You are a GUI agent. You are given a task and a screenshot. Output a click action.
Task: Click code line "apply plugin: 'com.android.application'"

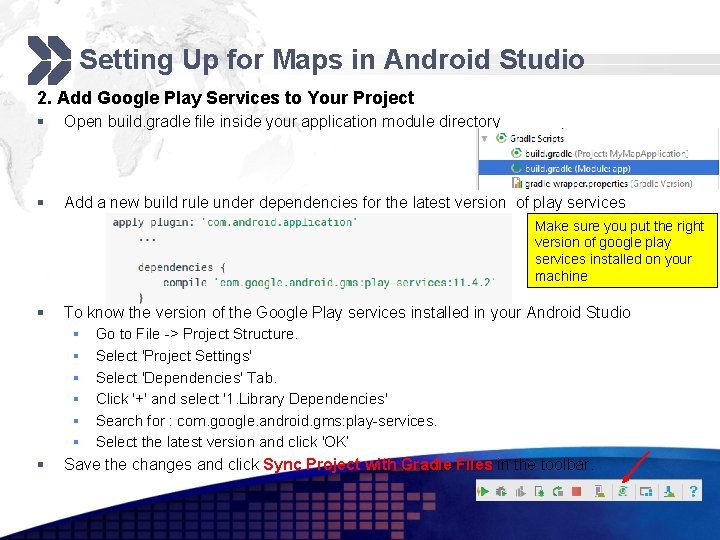click(235, 222)
